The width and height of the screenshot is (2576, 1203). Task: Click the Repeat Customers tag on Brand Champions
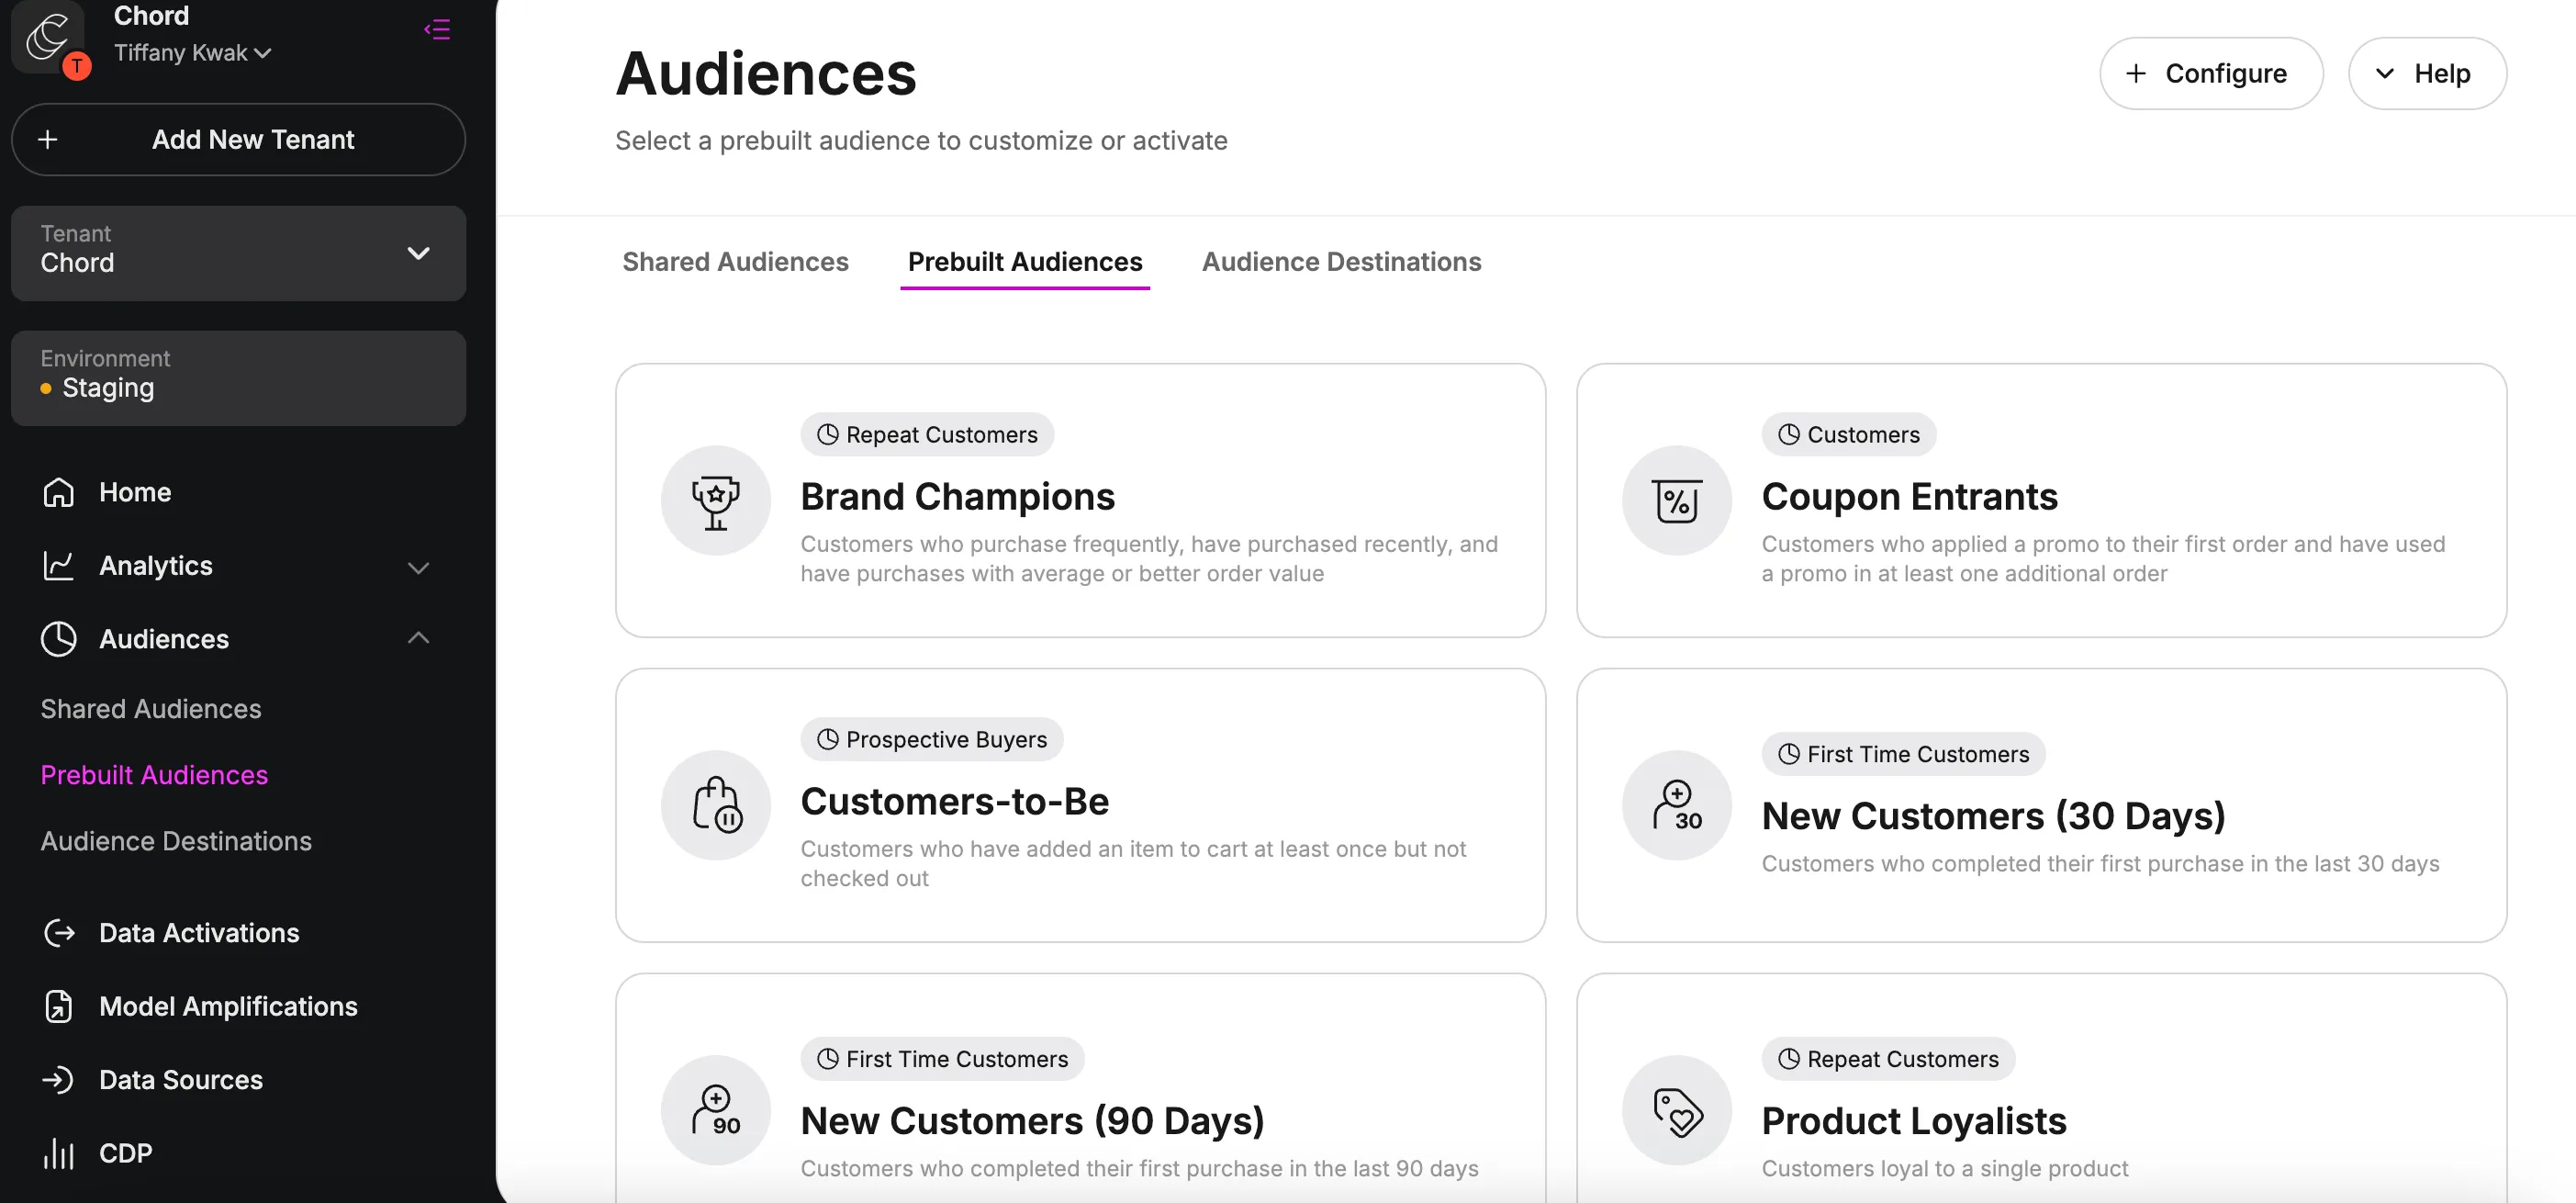click(927, 434)
